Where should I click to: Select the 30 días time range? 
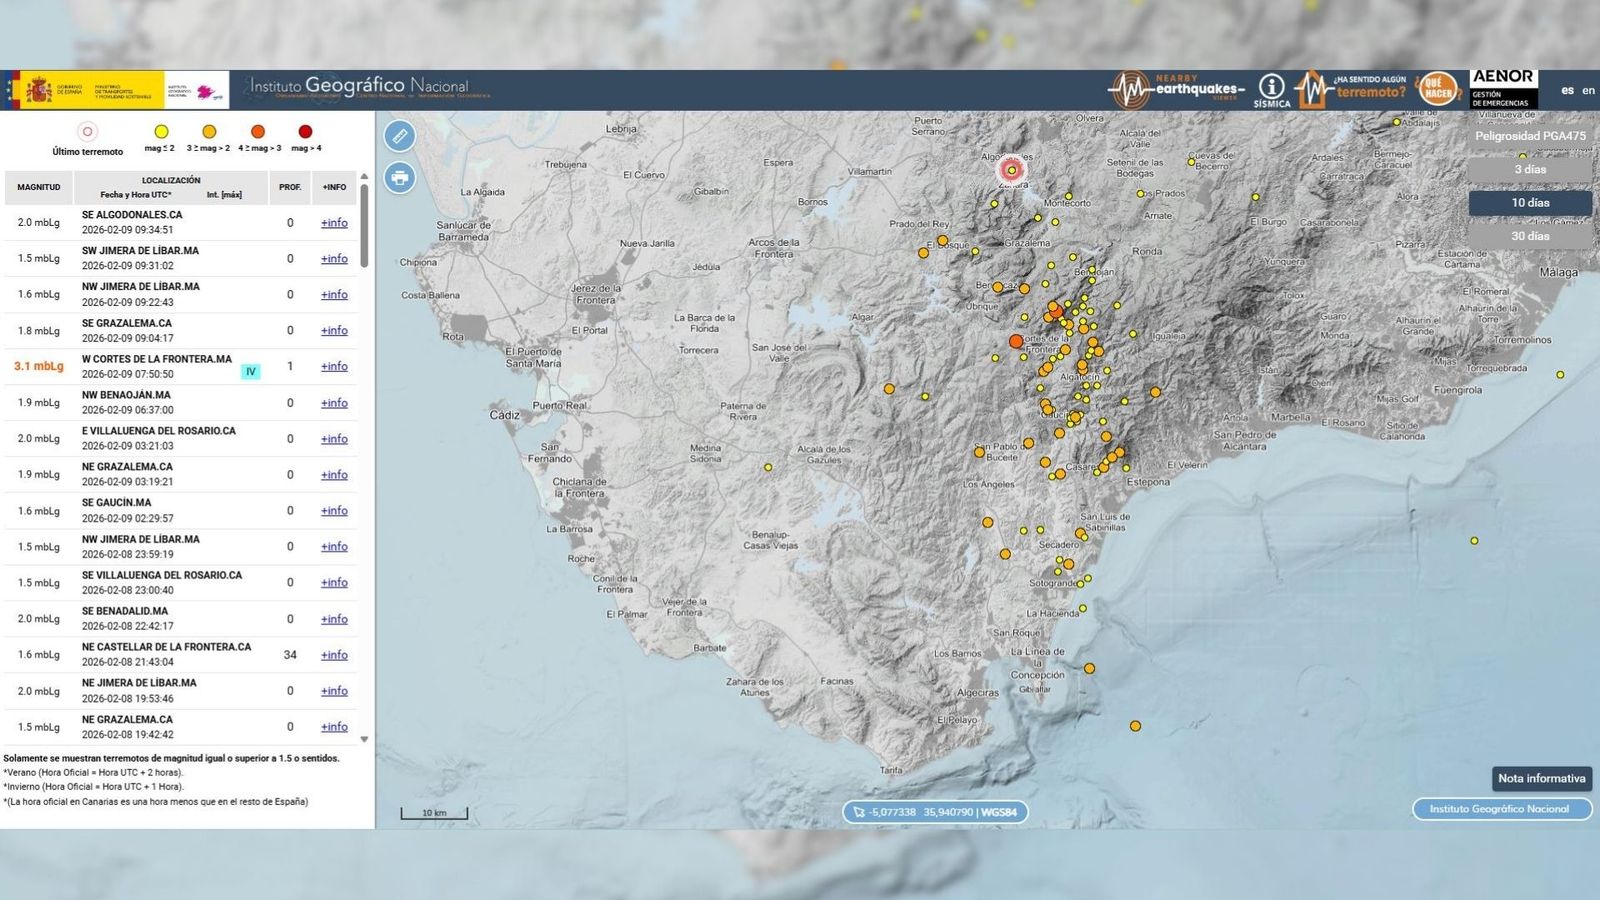click(x=1529, y=236)
